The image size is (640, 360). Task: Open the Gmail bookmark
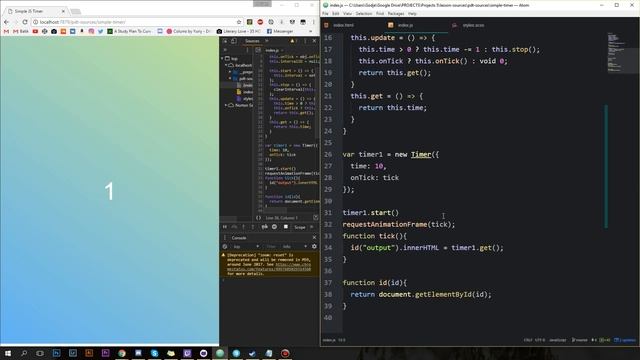(x=6, y=31)
